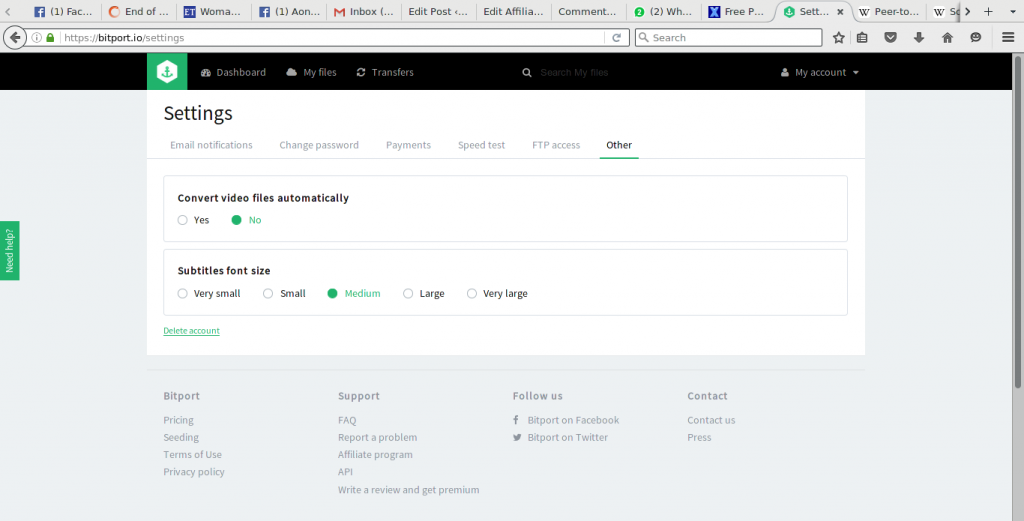Open the Transfers page

(x=384, y=72)
